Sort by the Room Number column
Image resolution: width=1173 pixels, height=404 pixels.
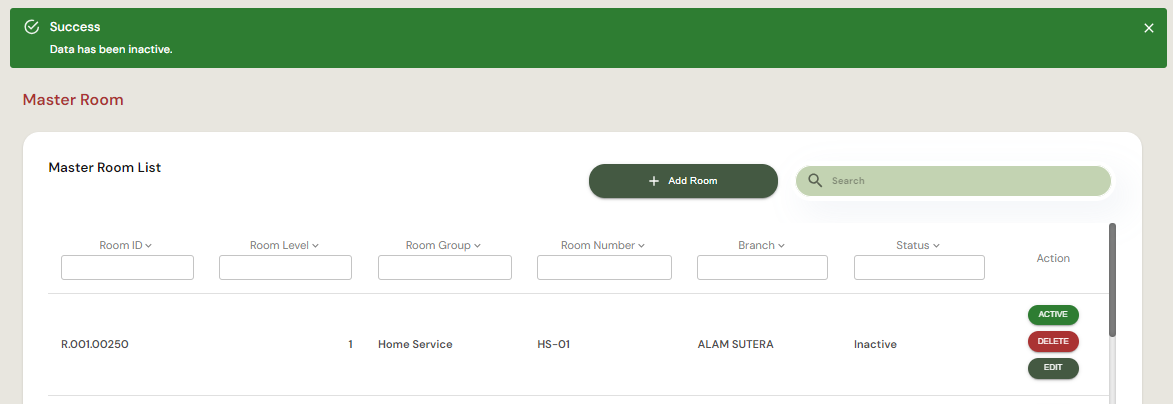pos(602,245)
